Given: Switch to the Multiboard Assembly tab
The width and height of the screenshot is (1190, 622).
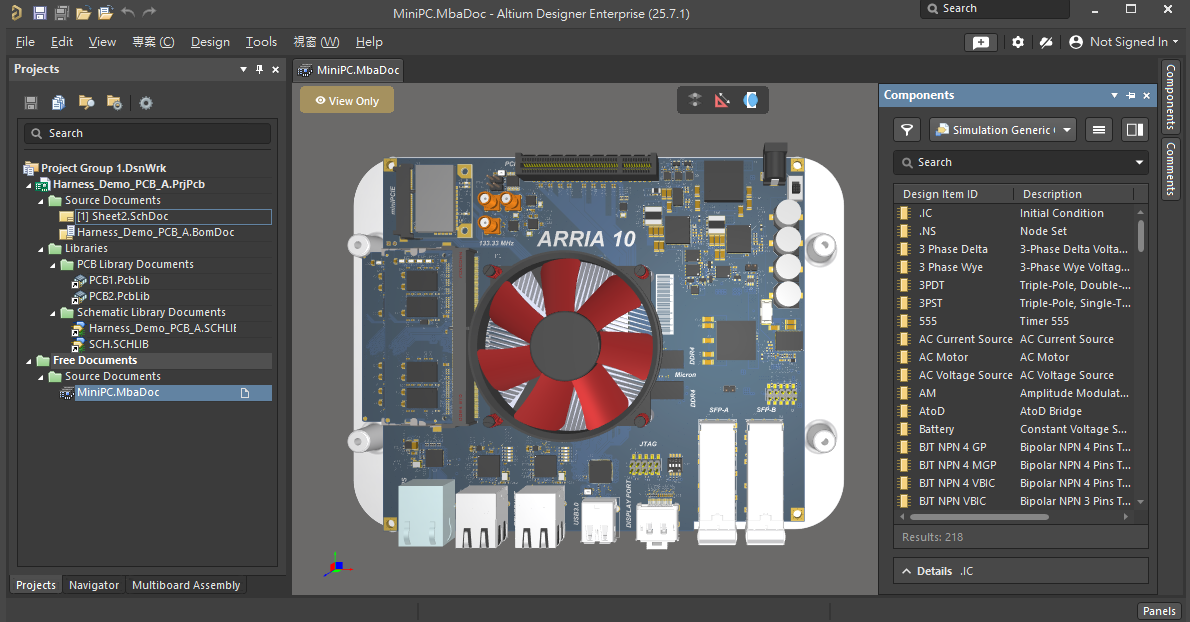Looking at the screenshot, I should (x=186, y=585).
